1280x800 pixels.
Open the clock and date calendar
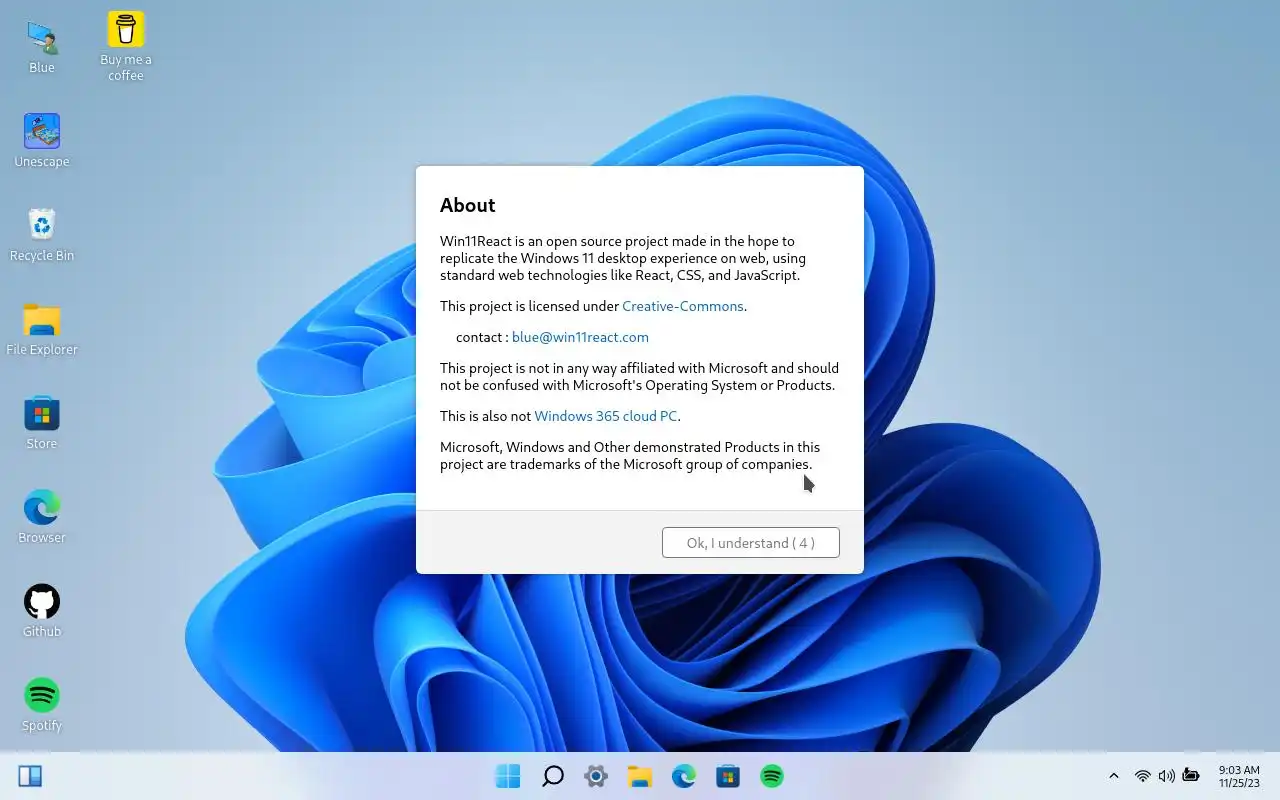tap(1239, 776)
